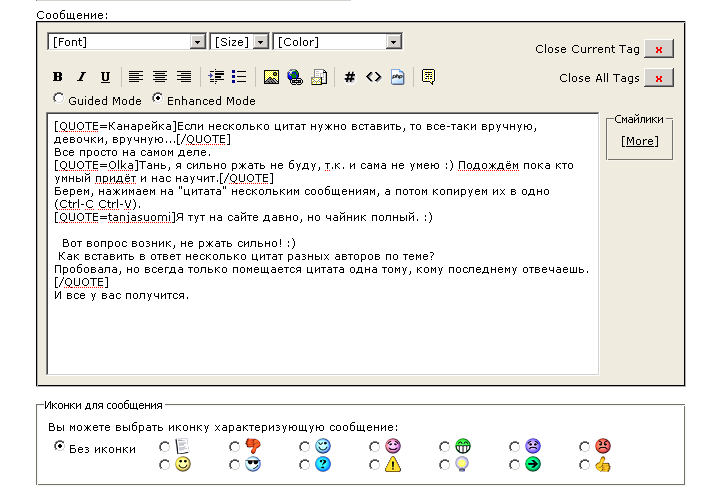Wrap selection in CODE tags using # icon
Screen dimensions: 703x494
pos(349,77)
